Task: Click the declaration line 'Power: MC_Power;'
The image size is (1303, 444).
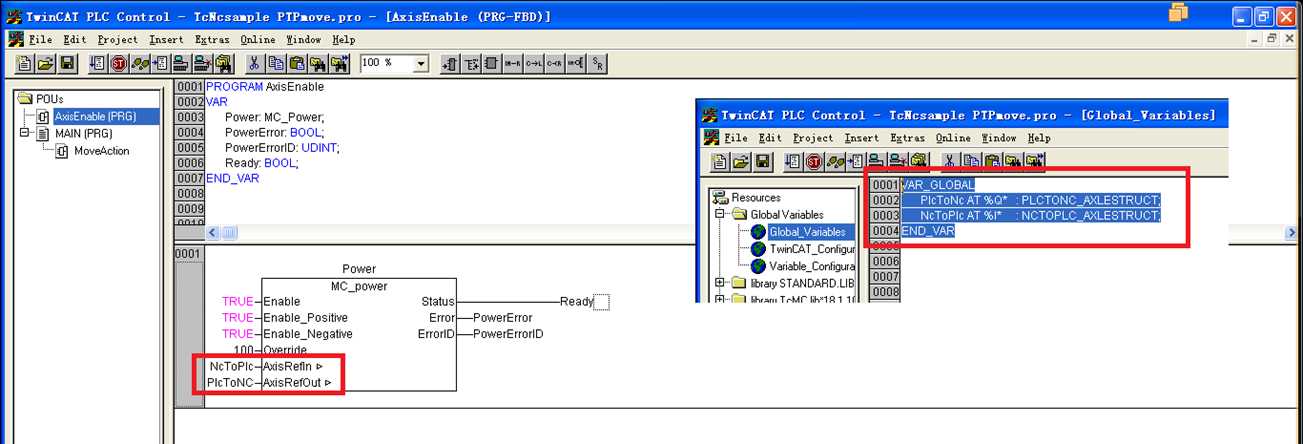Action: tap(275, 117)
